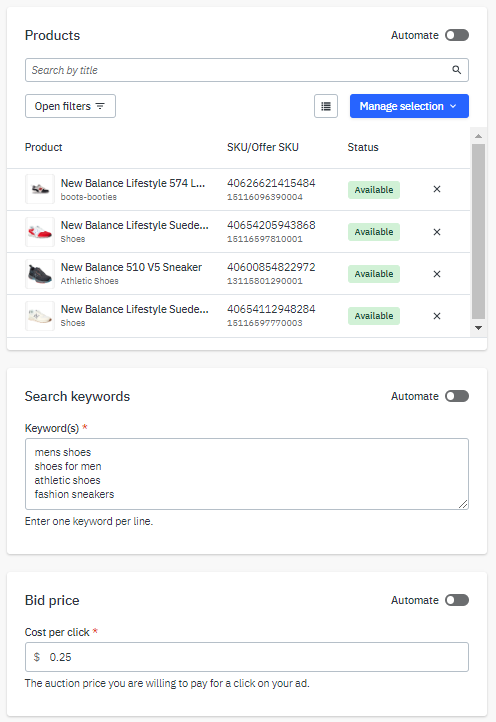The image size is (496, 722).
Task: Remove first New Balance Lifestyle Suede row
Action: [x=437, y=232]
